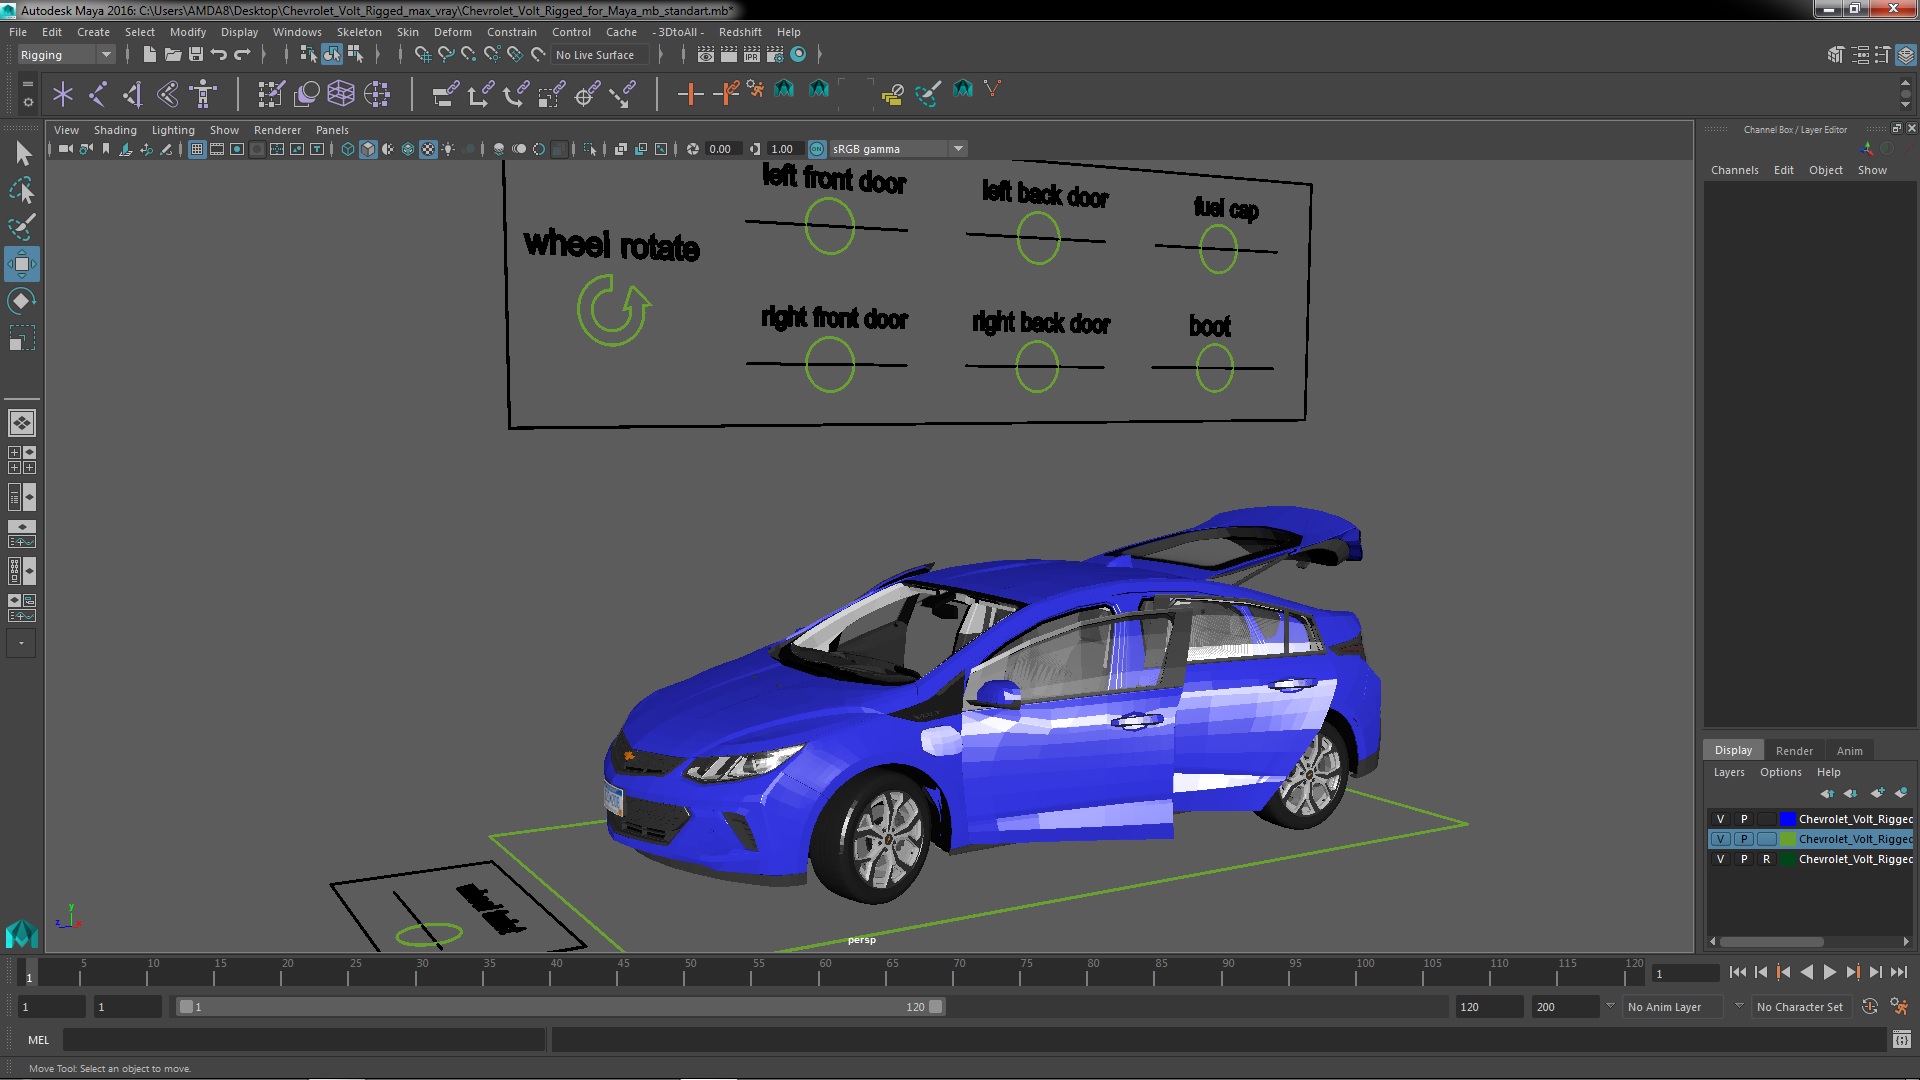This screenshot has height=1080, width=1920.
Task: Redo the last action from status line
Action: 242,55
